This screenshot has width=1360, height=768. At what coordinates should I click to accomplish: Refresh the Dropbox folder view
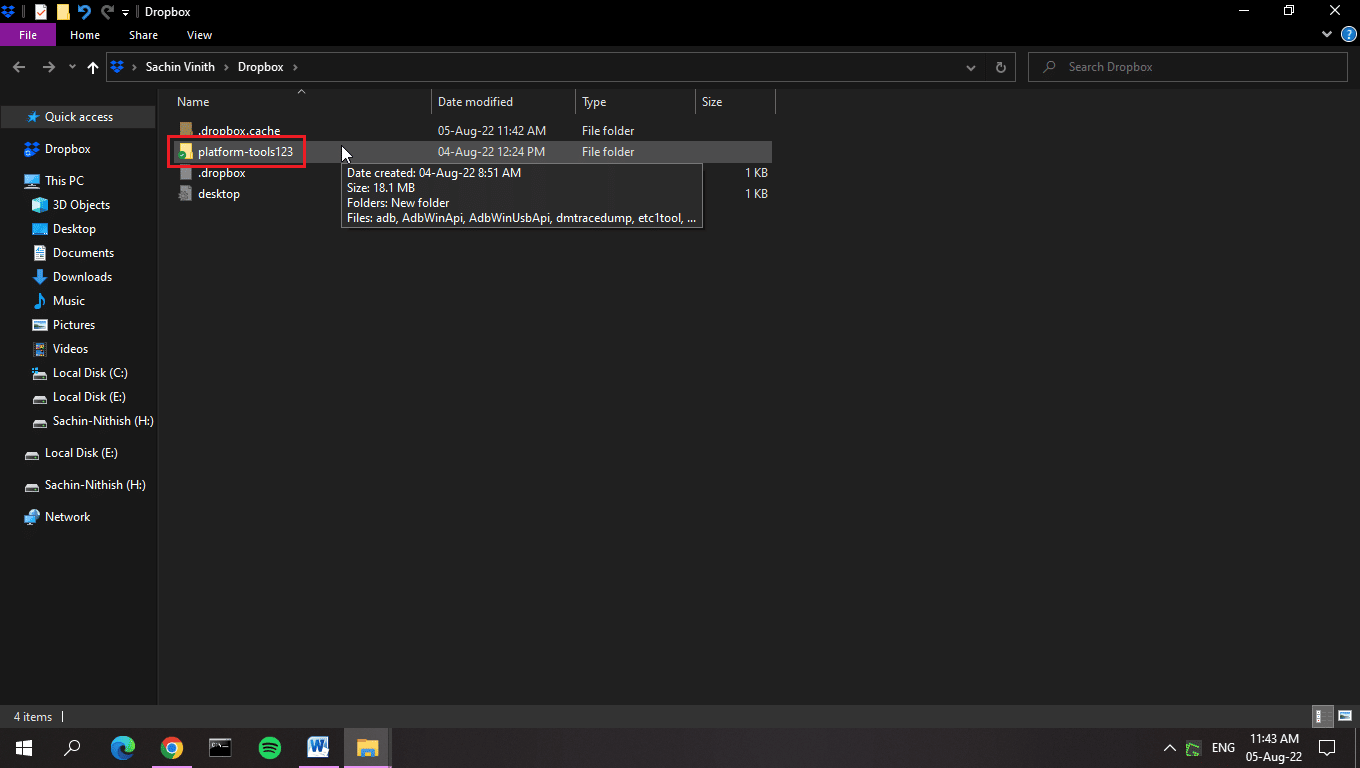click(1001, 66)
